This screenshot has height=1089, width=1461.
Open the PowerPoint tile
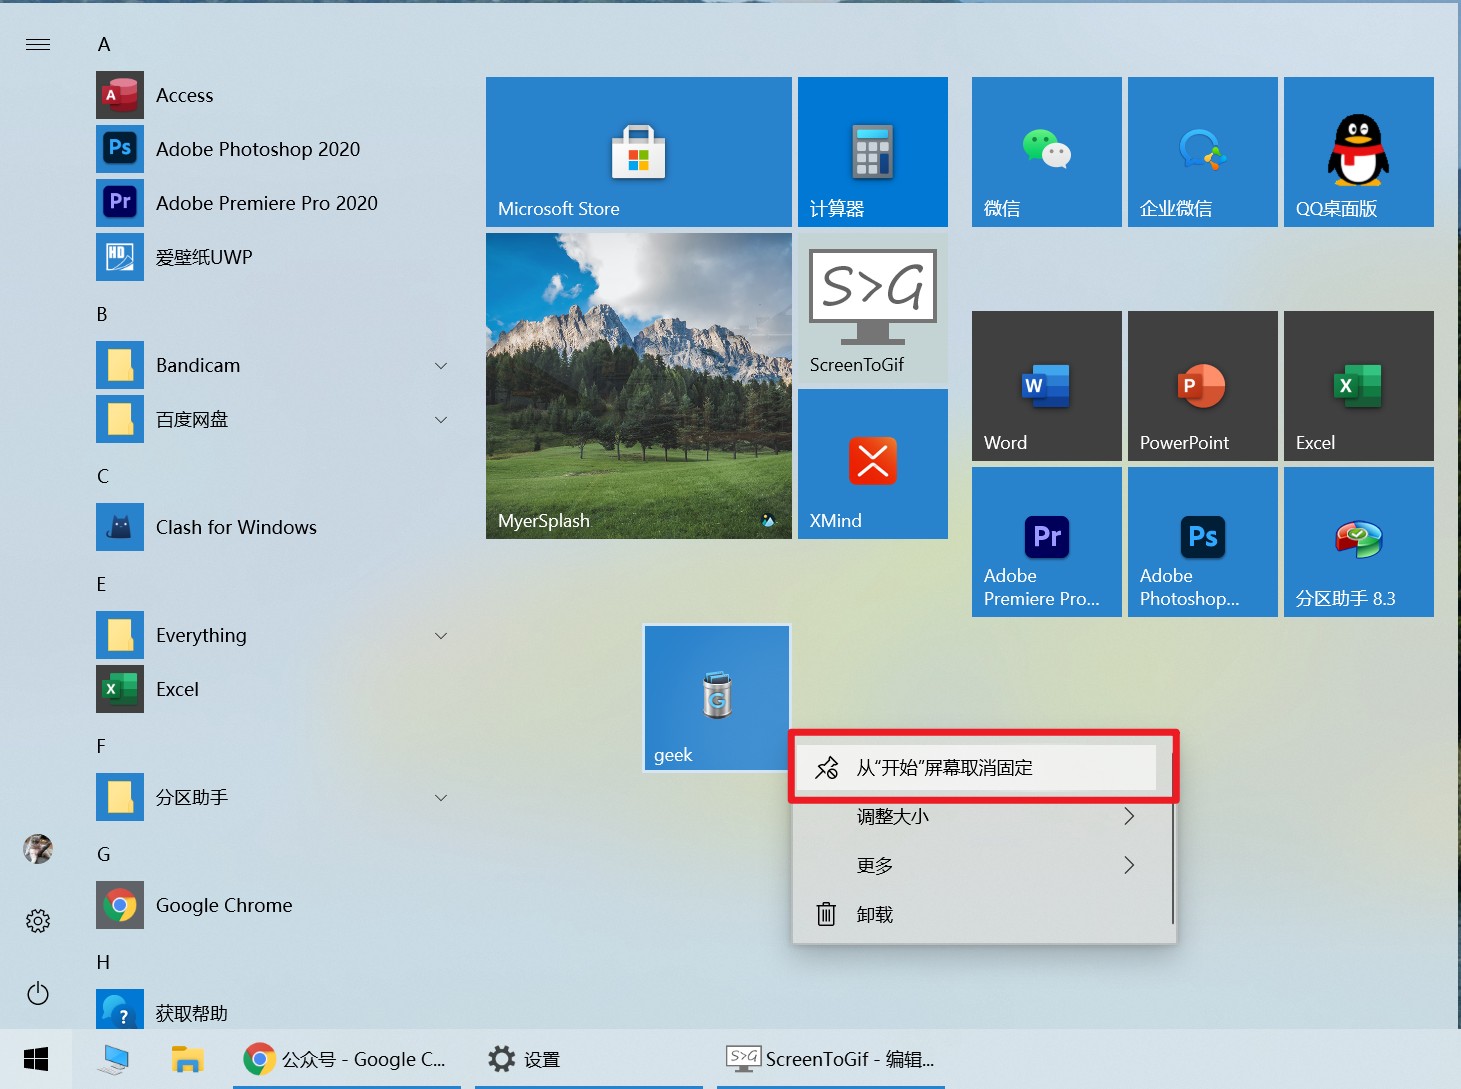tap(1203, 386)
